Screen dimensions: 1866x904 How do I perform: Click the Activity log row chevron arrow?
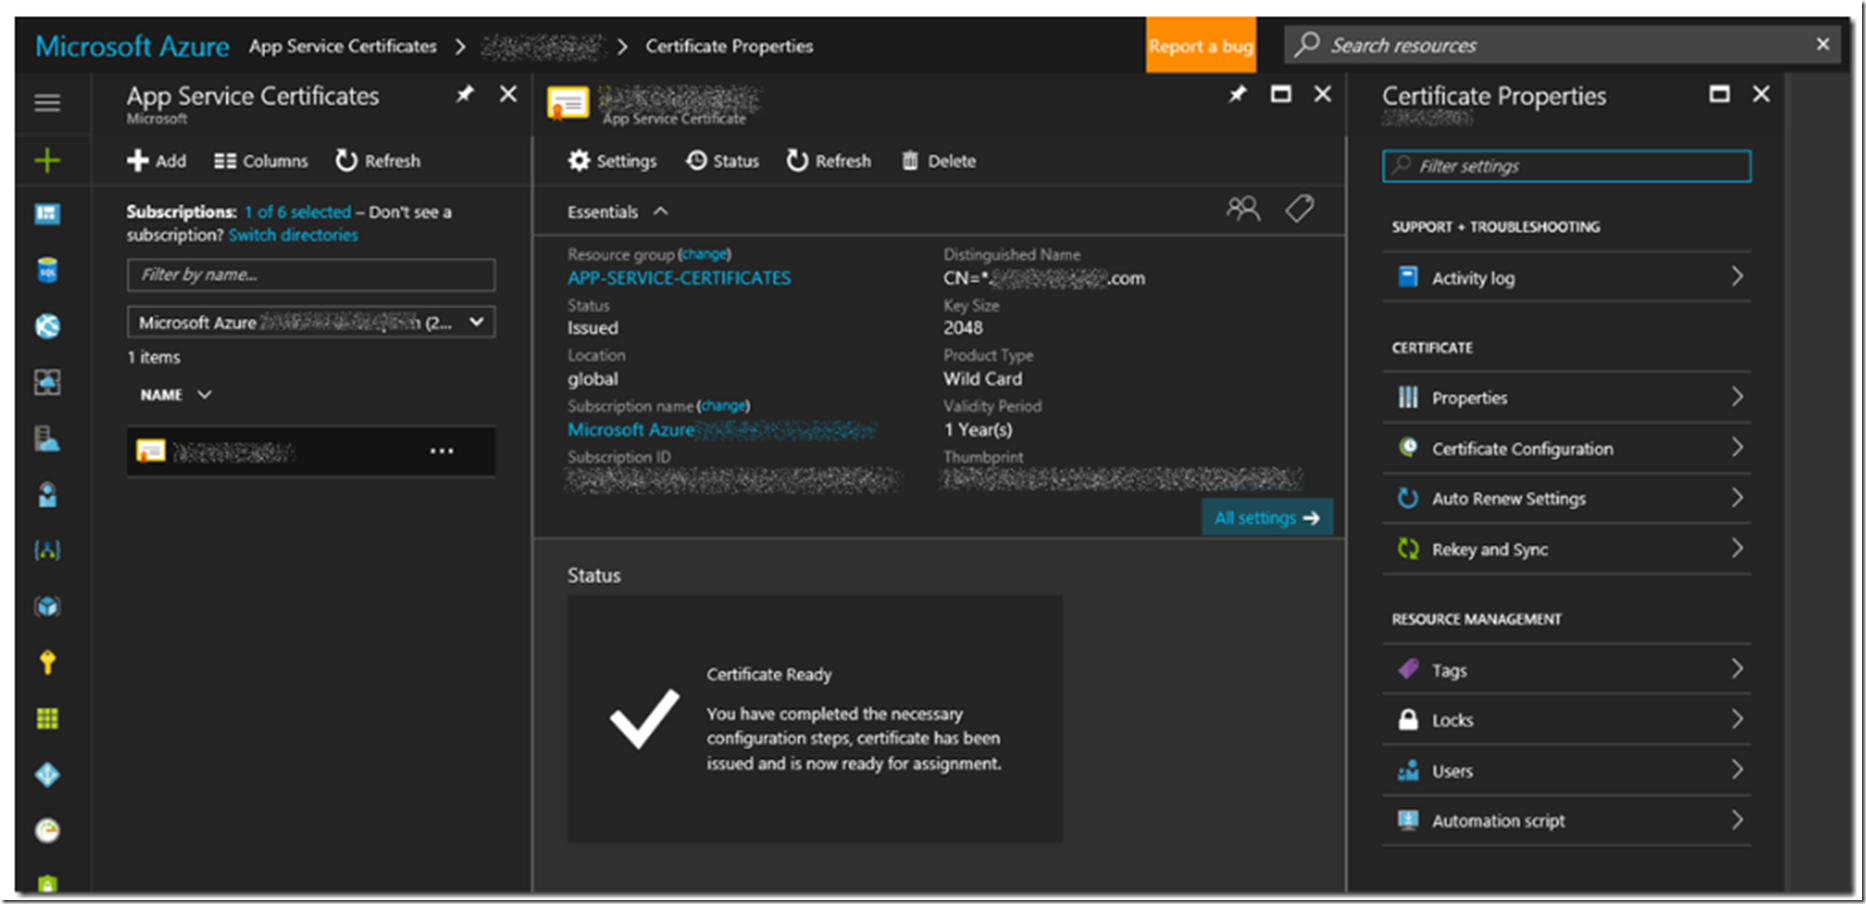[x=1737, y=277]
